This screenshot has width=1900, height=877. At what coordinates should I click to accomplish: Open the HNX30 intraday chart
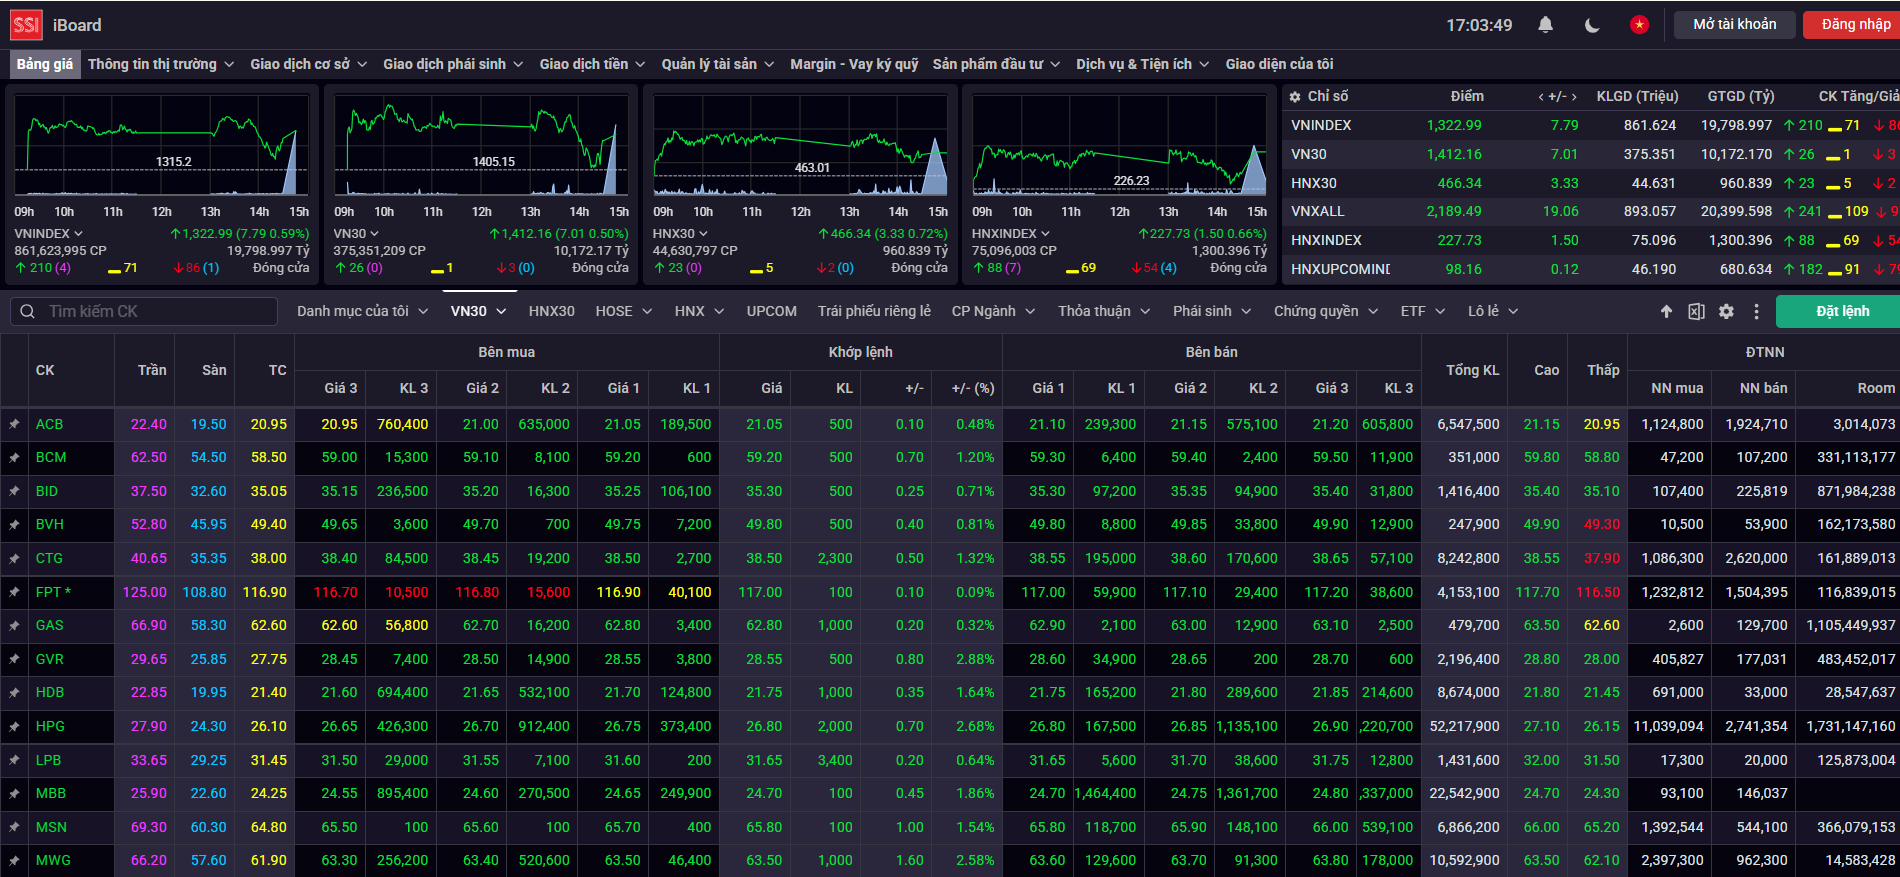coord(800,145)
